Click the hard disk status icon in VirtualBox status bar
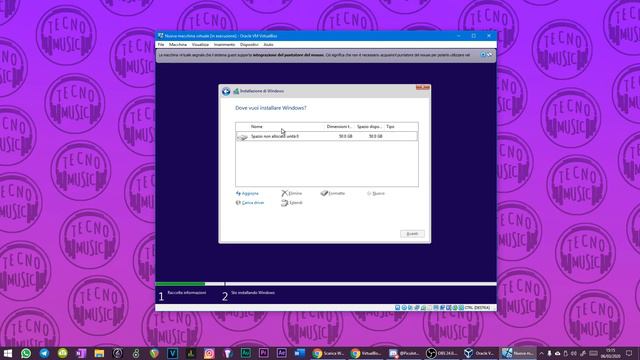This screenshot has height=360, width=640. click(x=398, y=308)
